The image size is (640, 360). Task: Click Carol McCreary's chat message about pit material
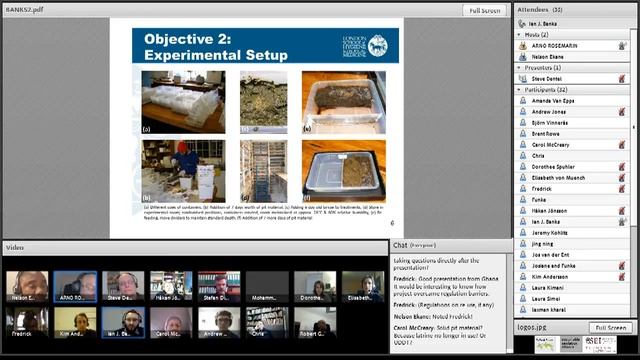(440, 335)
